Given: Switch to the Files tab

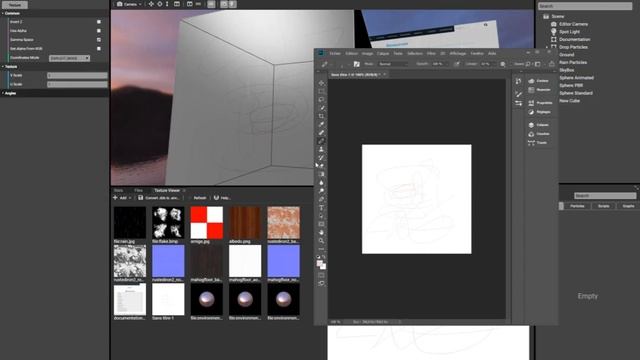Looking at the screenshot, I should coord(138,190).
